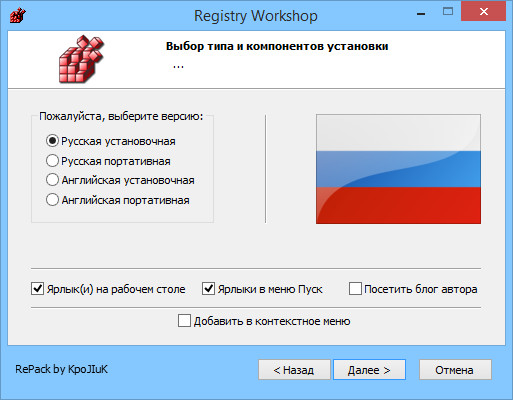The width and height of the screenshot is (513, 400).
Task: Proceed with the Далее button
Action: click(369, 370)
